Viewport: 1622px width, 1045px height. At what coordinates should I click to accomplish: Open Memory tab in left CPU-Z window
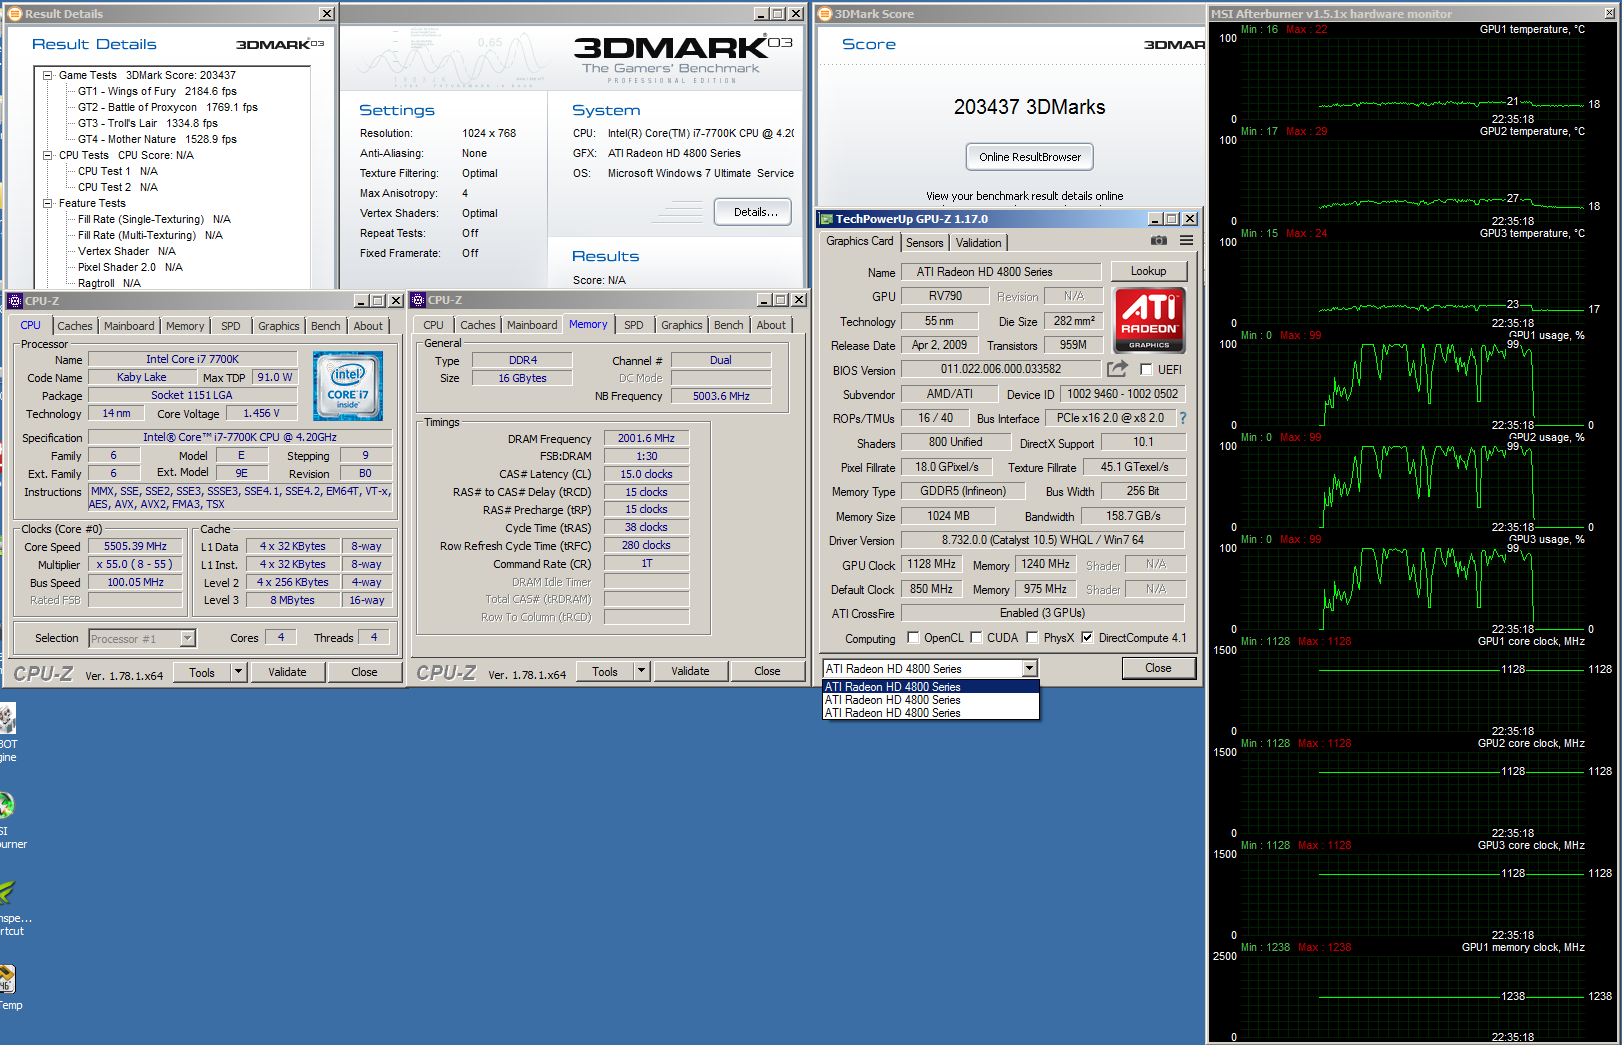click(x=185, y=326)
